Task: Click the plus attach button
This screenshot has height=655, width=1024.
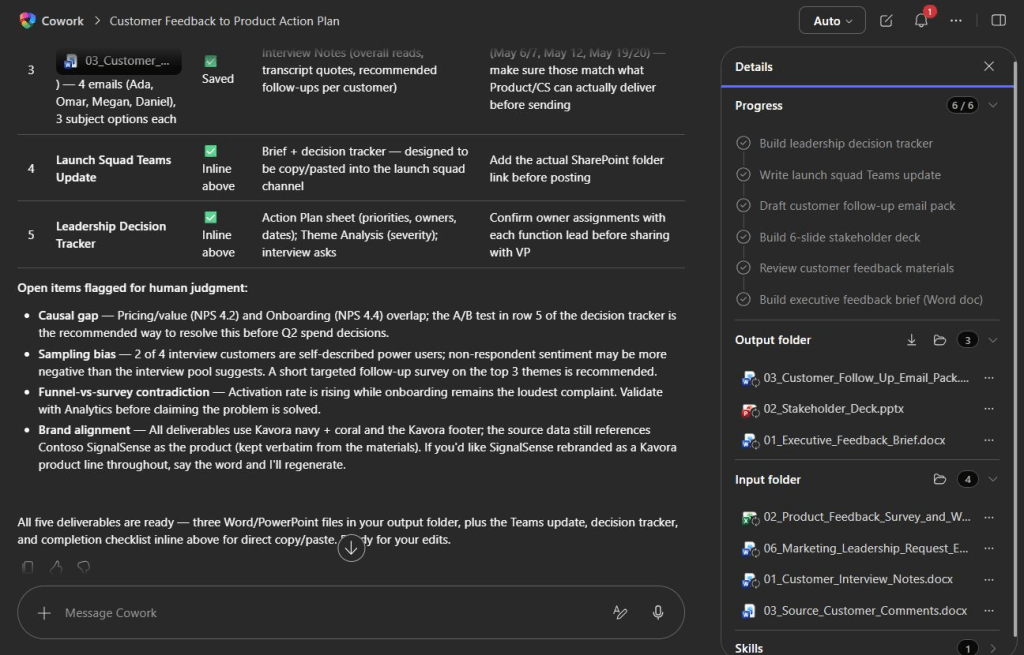Action: [44, 613]
